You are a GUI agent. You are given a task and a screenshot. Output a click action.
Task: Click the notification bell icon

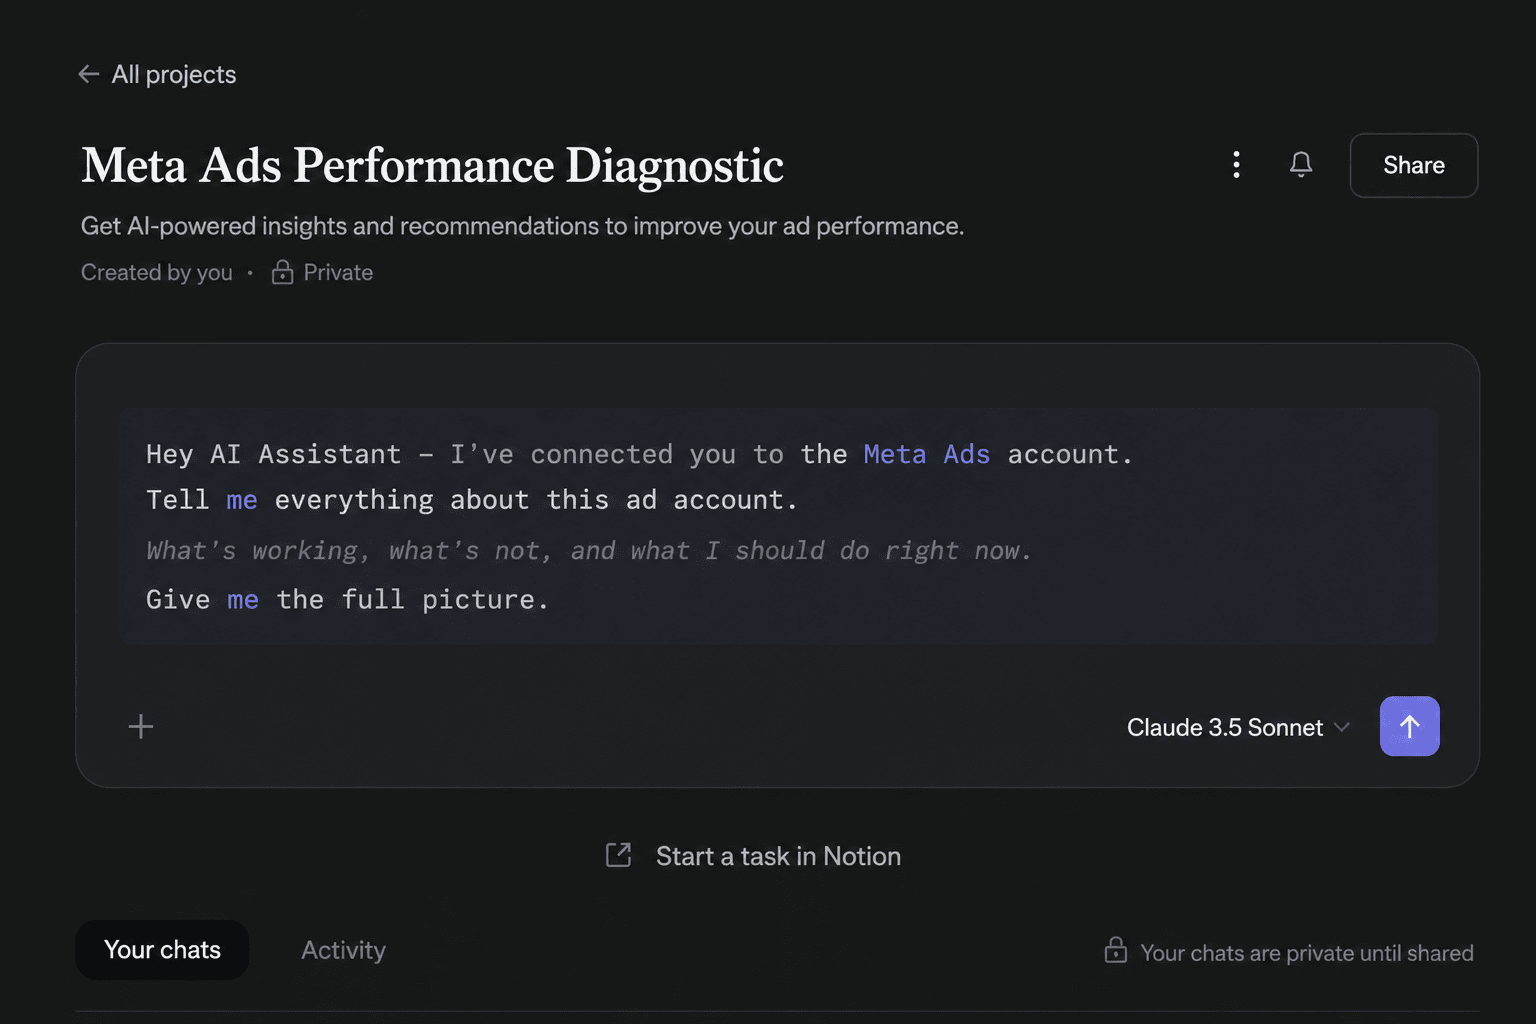pyautogui.click(x=1300, y=165)
